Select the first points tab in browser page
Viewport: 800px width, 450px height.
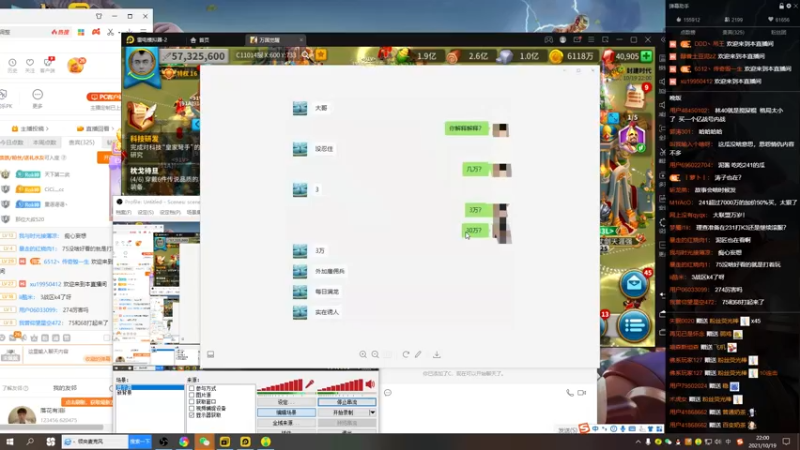(x=12, y=142)
